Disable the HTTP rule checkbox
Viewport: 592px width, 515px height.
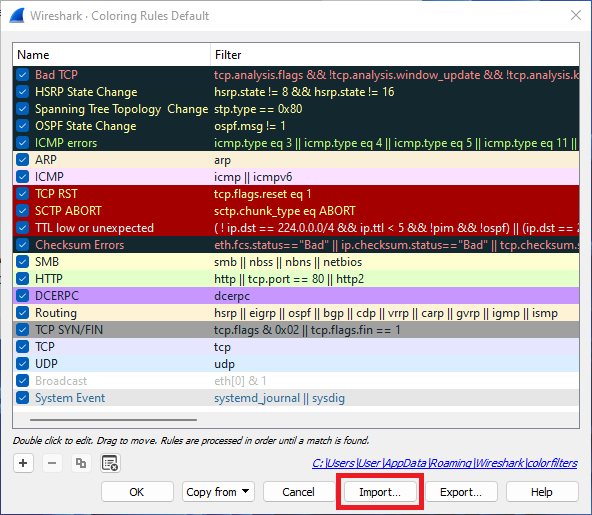pyautogui.click(x=23, y=279)
